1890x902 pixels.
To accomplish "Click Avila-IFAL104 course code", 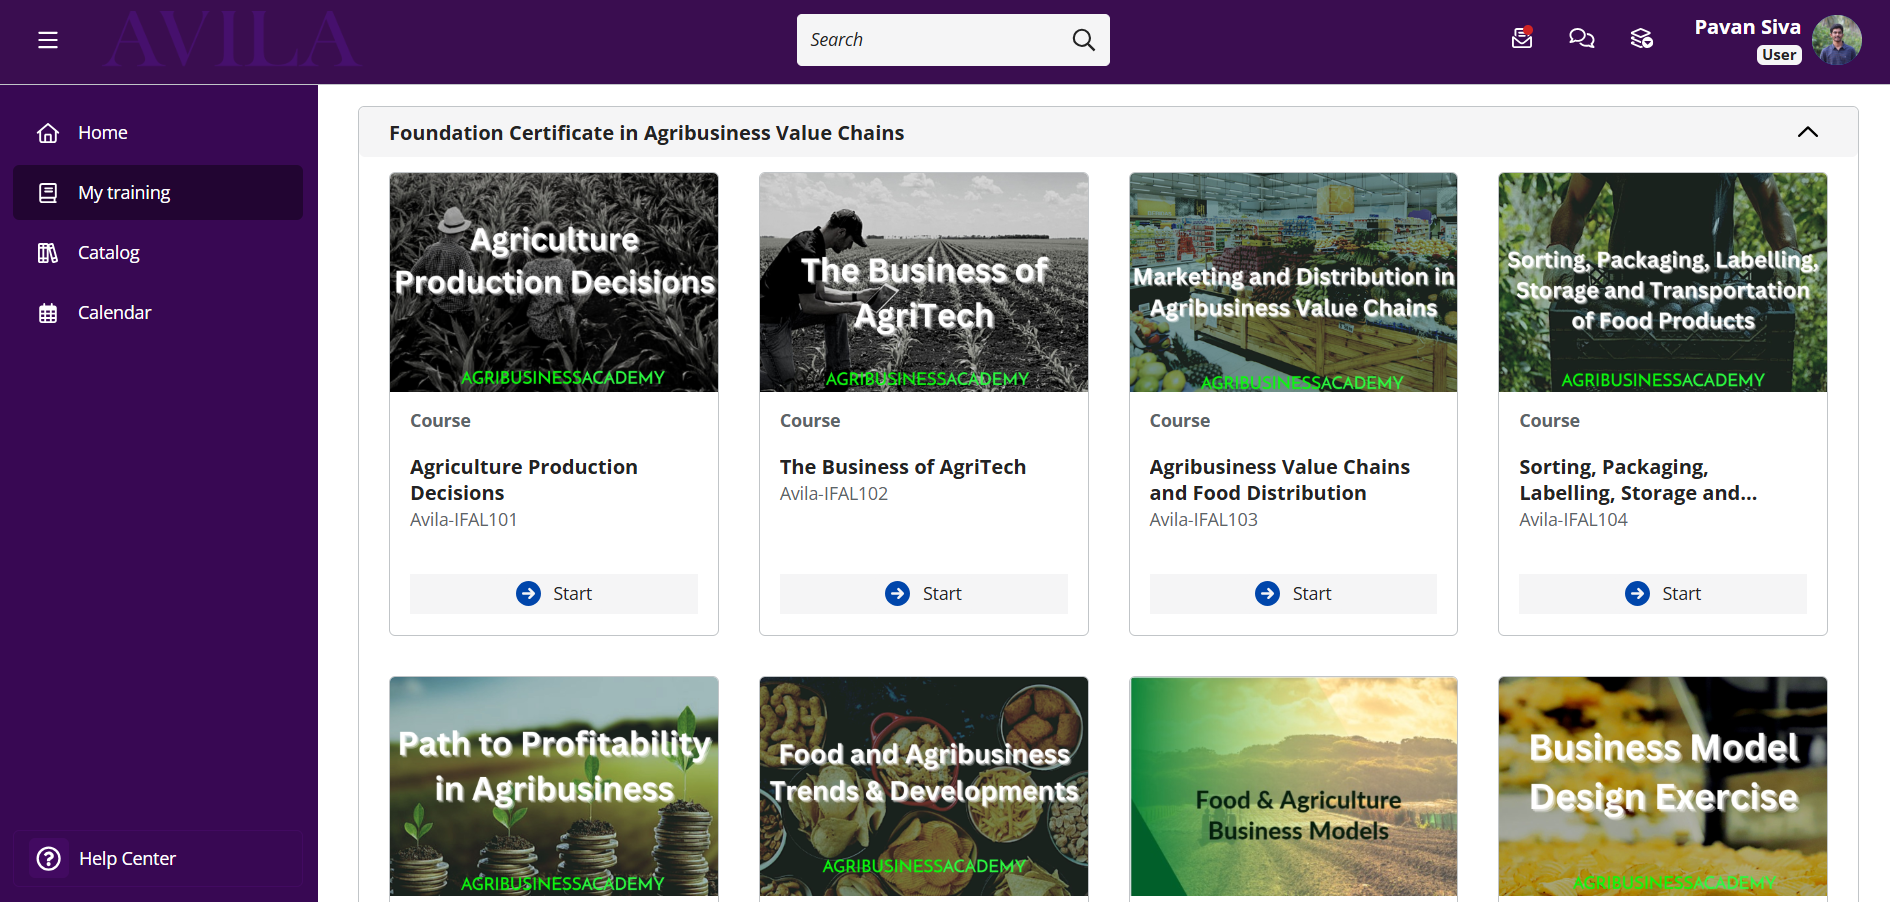I will [x=1574, y=520].
